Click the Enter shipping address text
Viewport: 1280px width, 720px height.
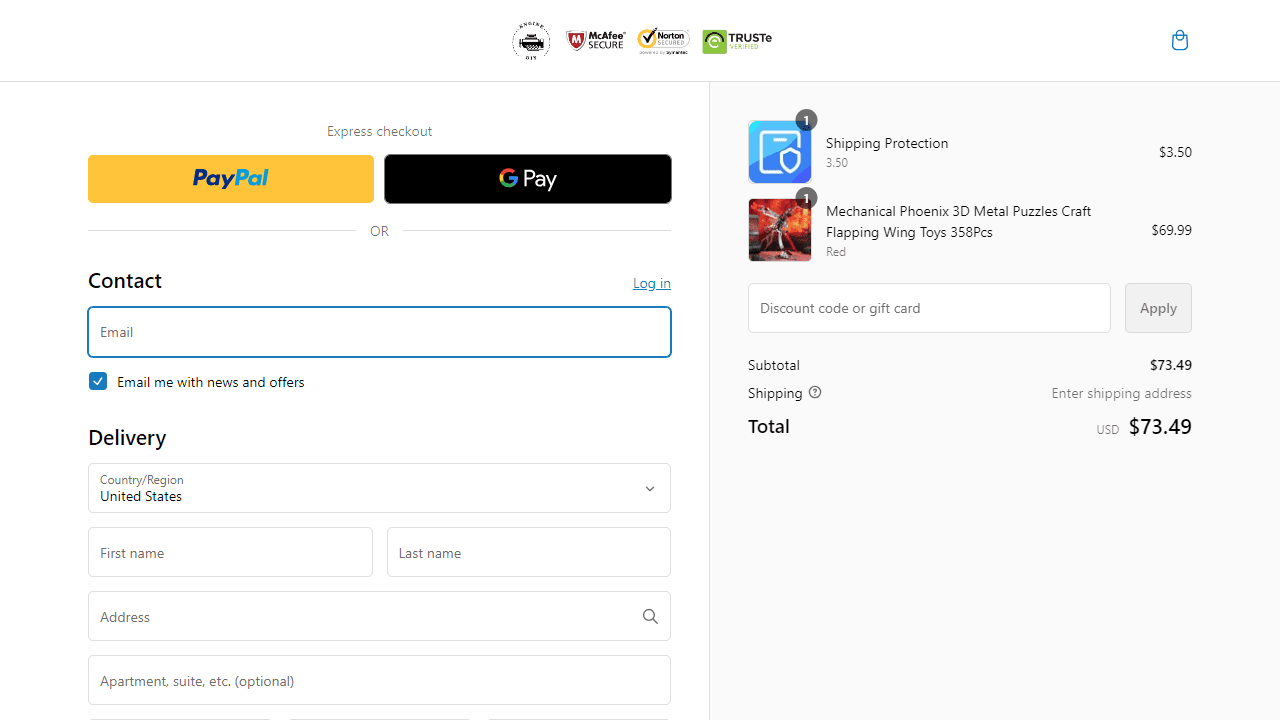(x=1121, y=393)
